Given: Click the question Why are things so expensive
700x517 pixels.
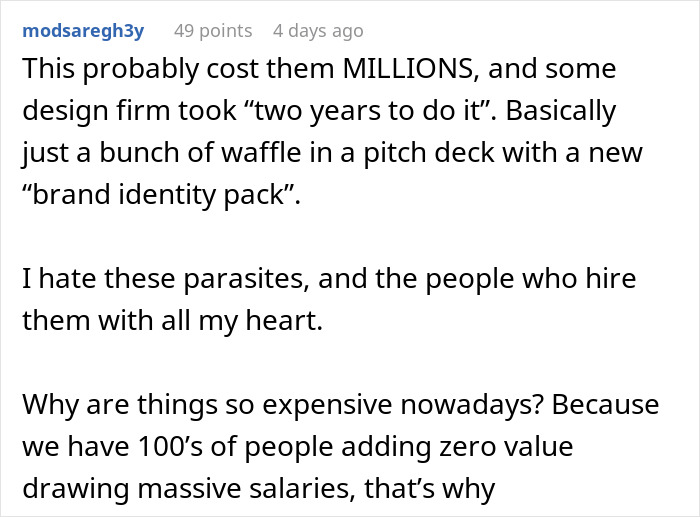Looking at the screenshot, I should (283, 404).
